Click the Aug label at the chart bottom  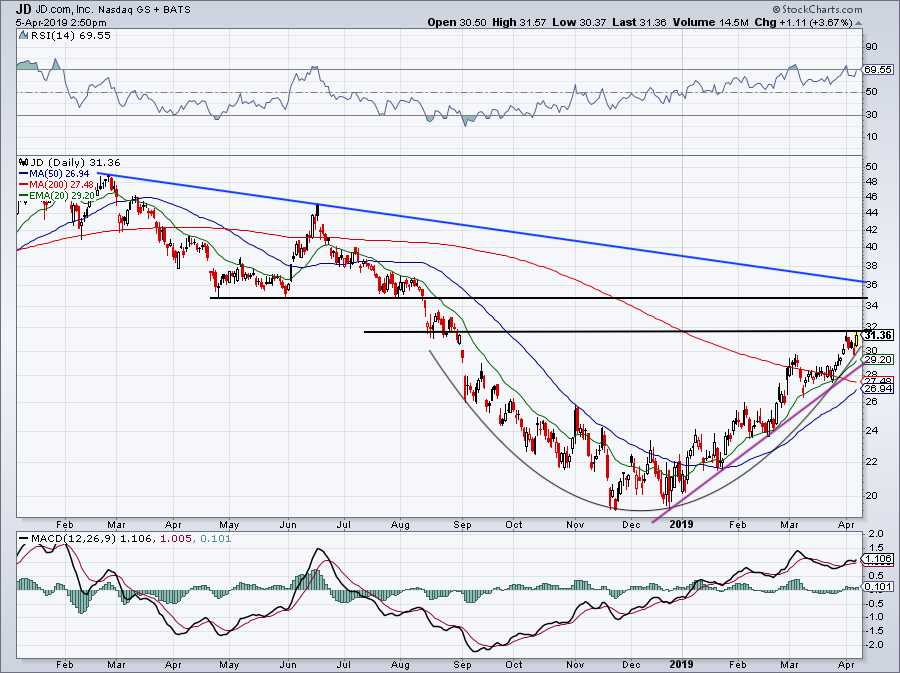coord(400,664)
